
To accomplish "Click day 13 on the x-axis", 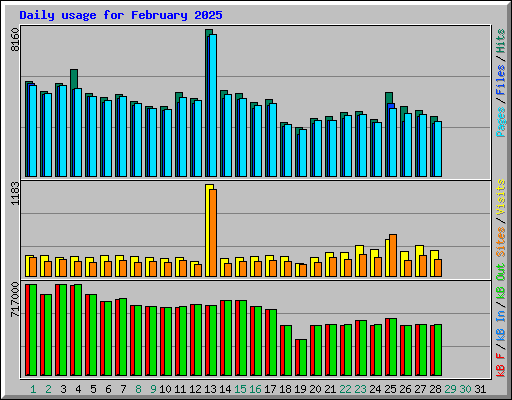I will click(210, 389).
